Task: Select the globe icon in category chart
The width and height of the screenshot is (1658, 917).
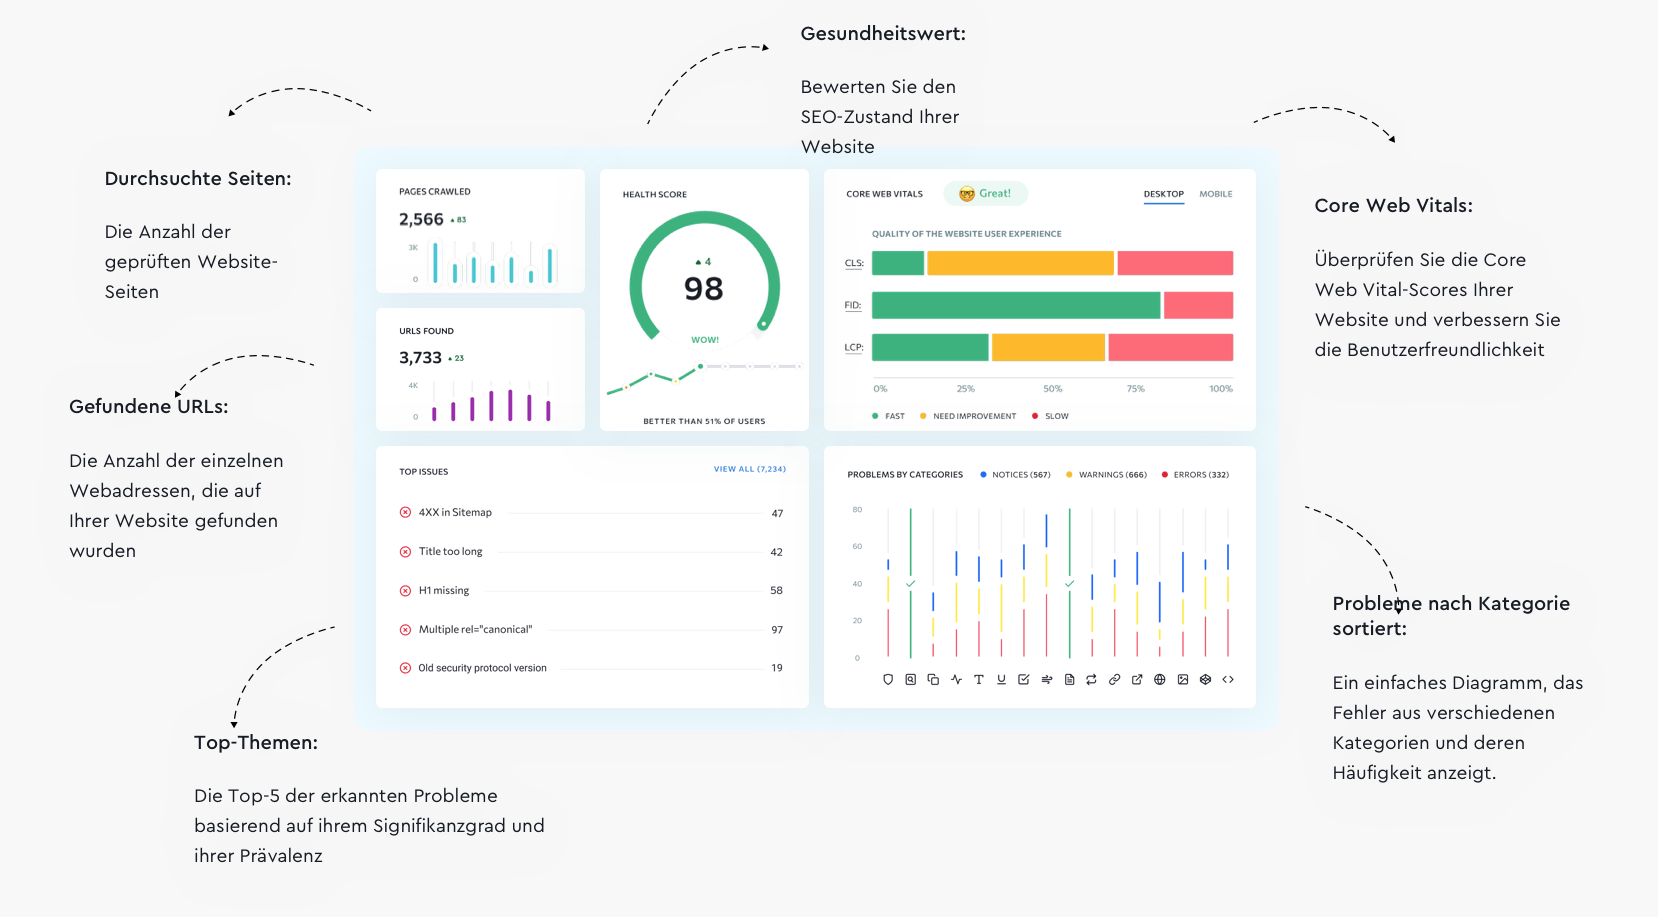Action: tap(1160, 680)
